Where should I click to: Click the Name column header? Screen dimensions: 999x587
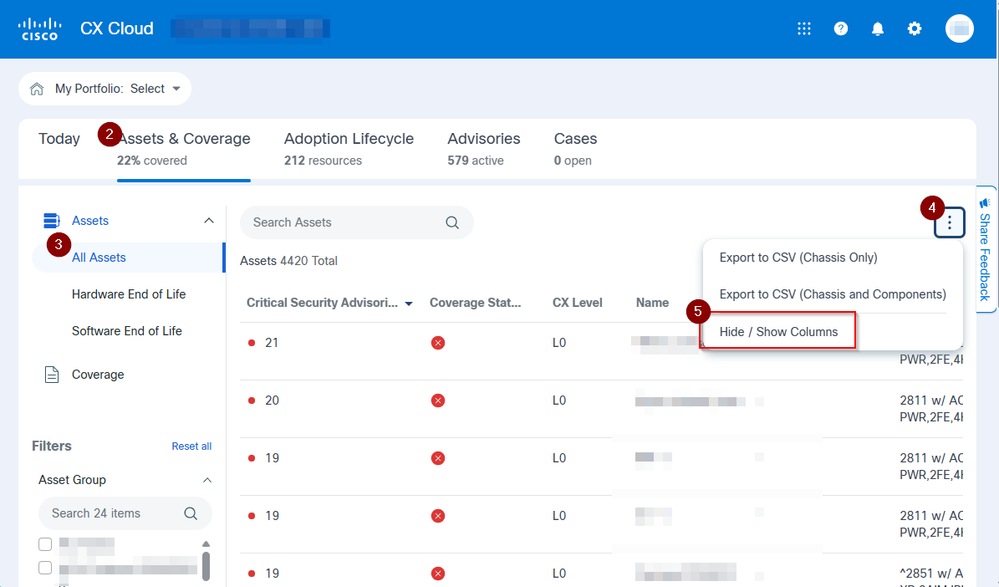pyautogui.click(x=652, y=303)
